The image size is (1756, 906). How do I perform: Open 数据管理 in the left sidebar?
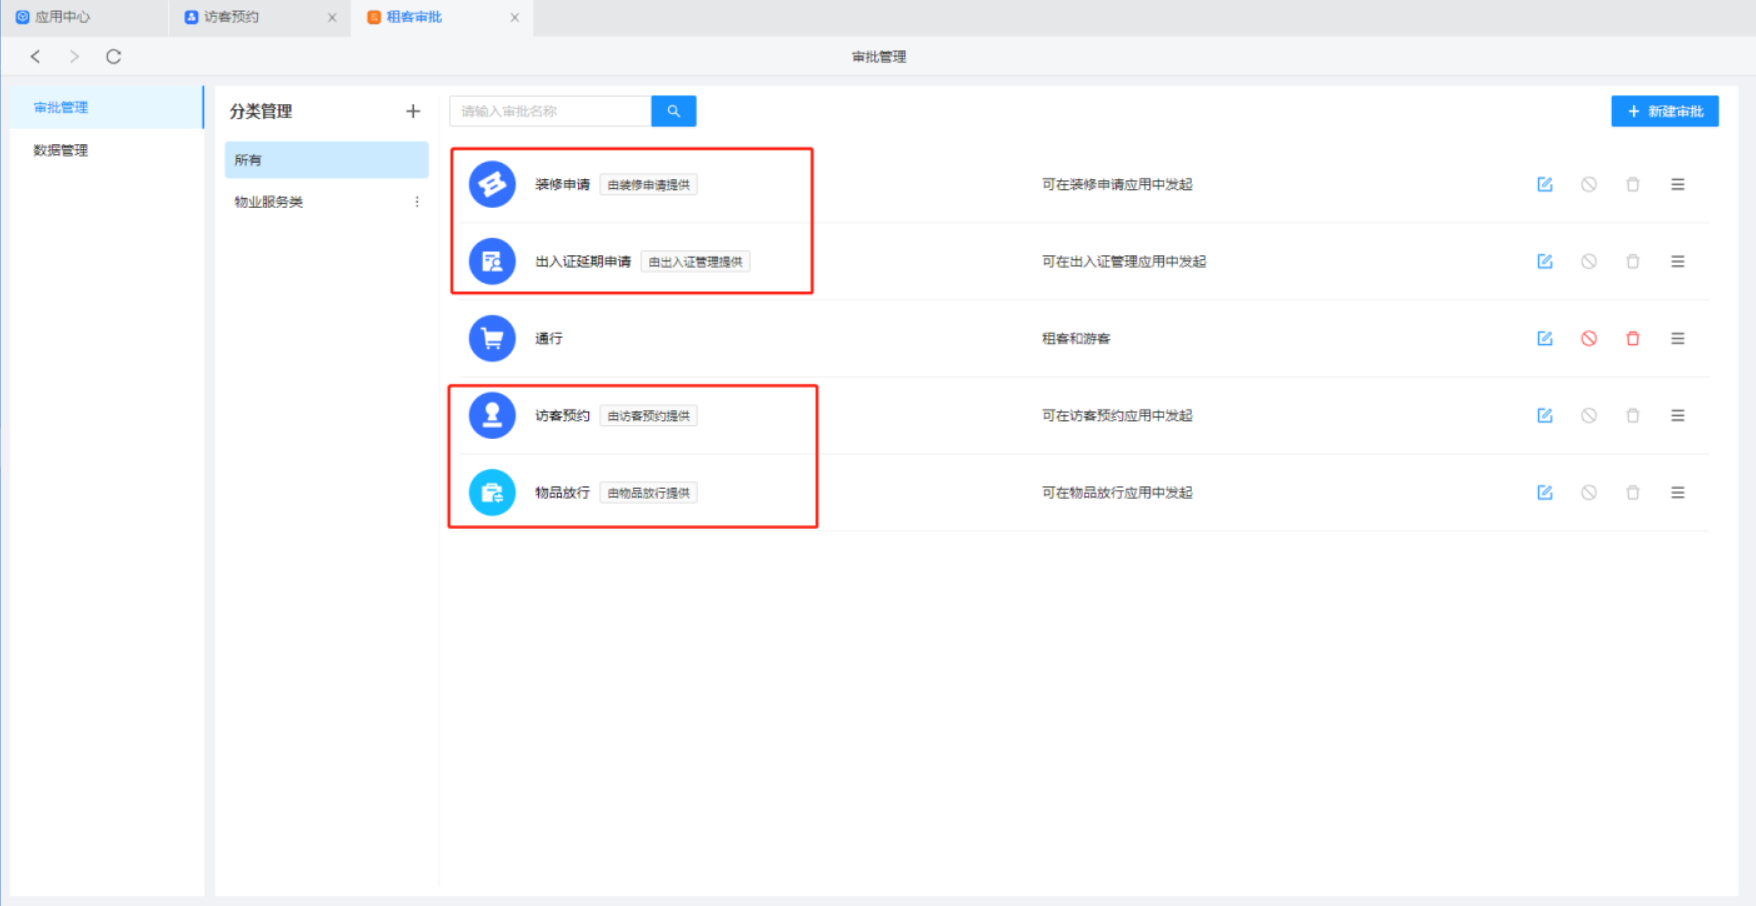61,150
